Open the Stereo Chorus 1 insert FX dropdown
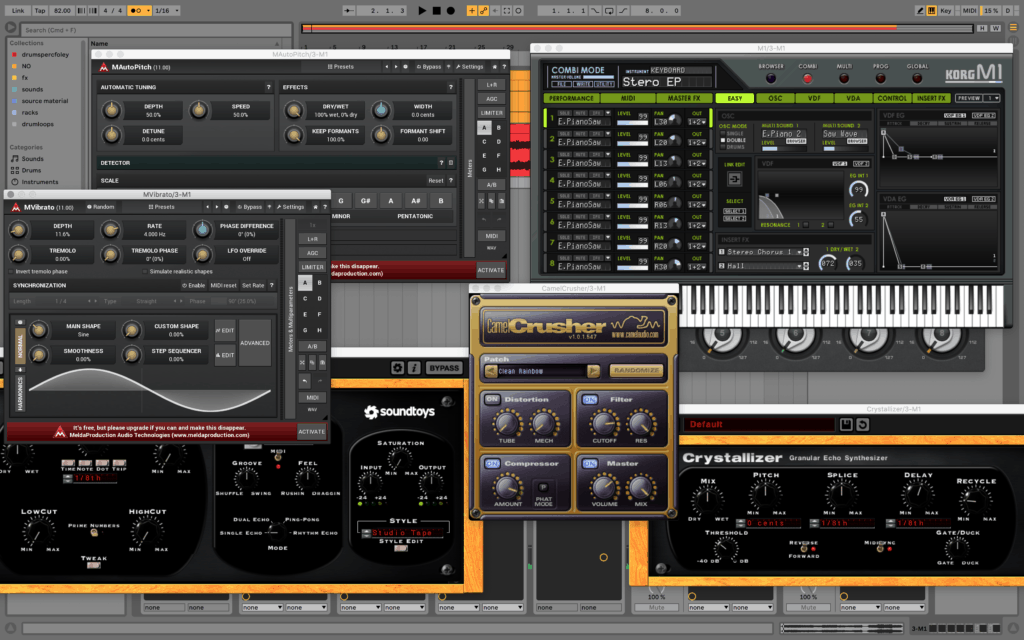The height and width of the screenshot is (640, 1024). [x=764, y=252]
